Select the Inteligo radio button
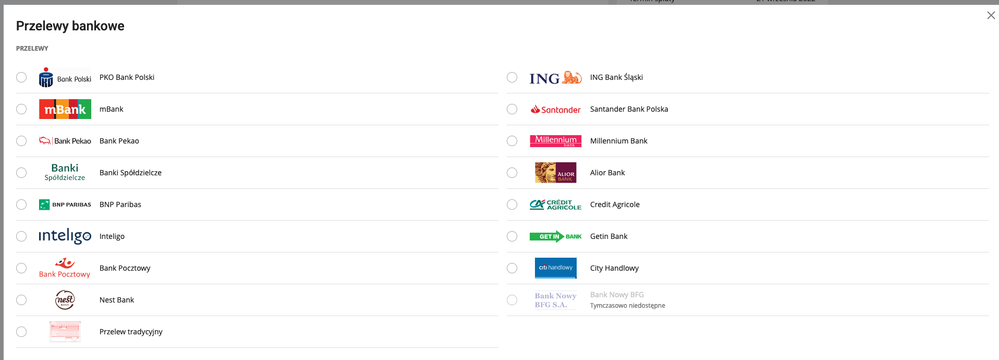Viewport: 999px width, 360px height. click(x=22, y=236)
